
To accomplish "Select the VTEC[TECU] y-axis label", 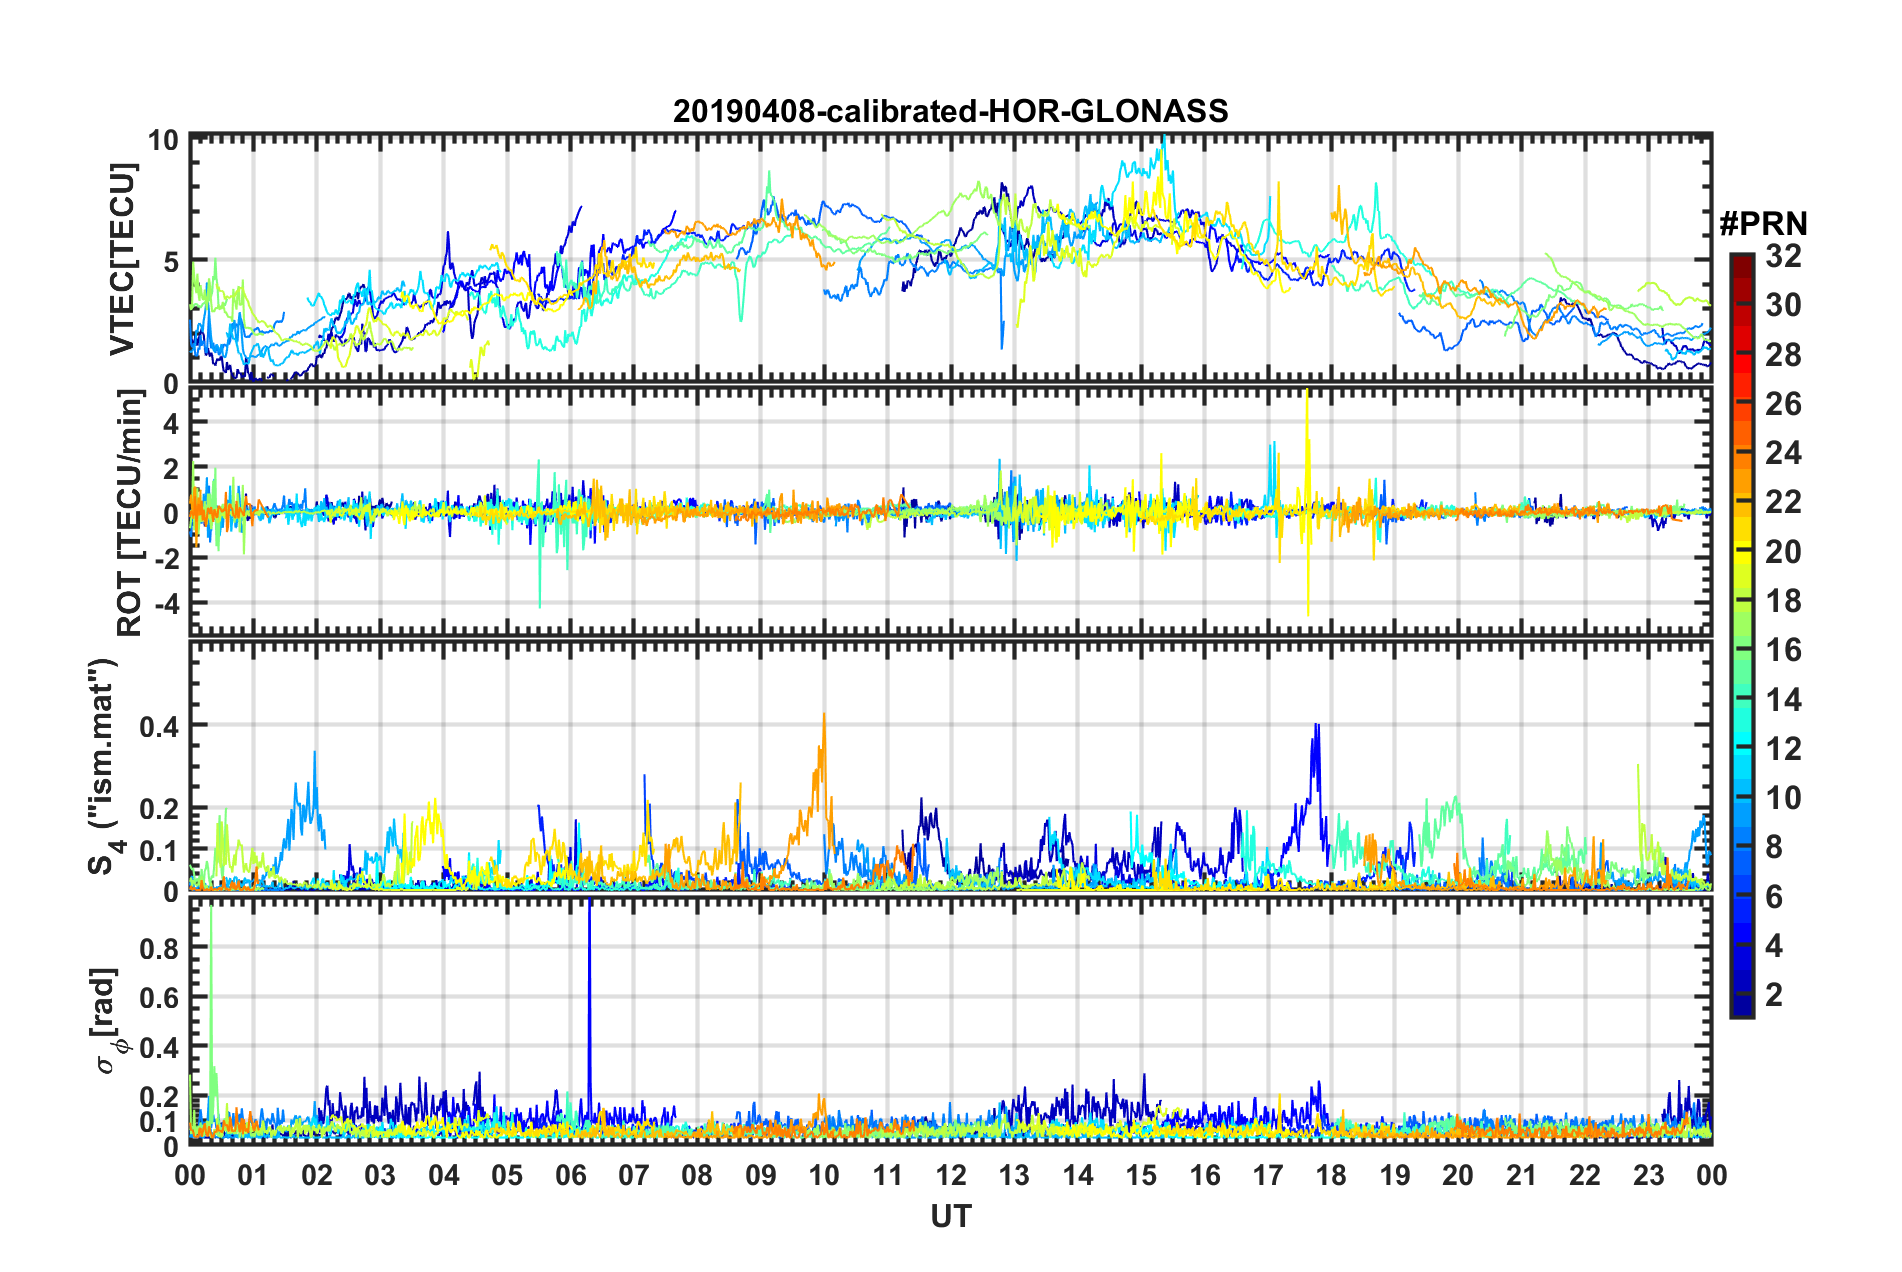I will (x=121, y=259).
